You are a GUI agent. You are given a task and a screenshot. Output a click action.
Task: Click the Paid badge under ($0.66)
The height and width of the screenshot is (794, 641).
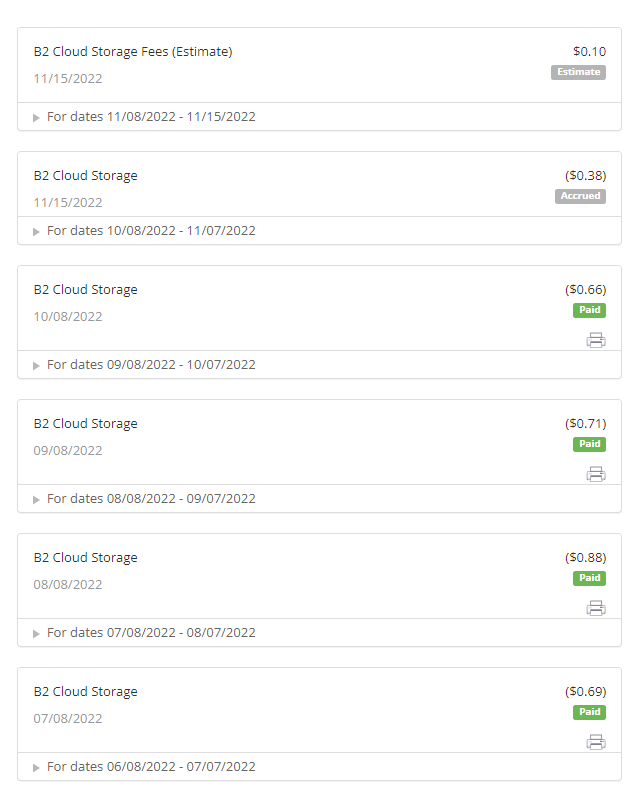(x=589, y=310)
